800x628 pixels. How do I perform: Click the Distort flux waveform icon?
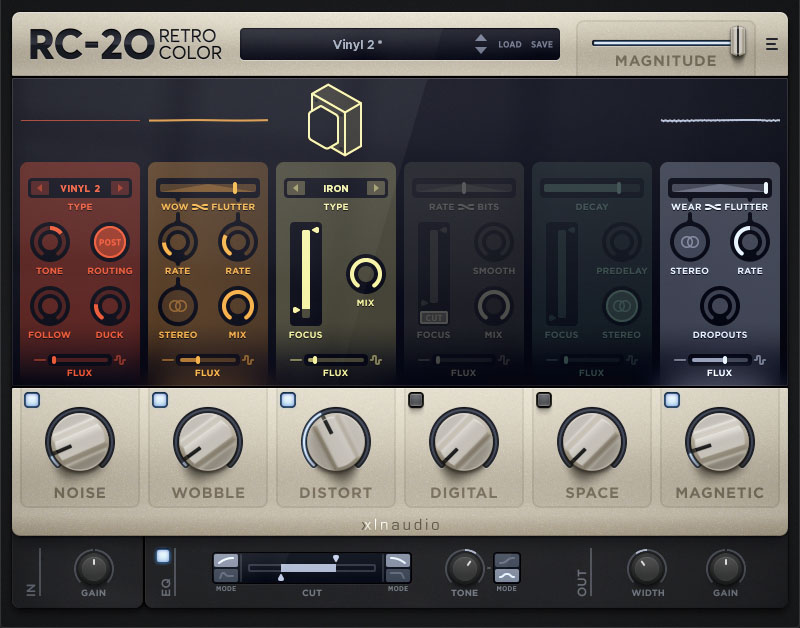click(x=377, y=360)
